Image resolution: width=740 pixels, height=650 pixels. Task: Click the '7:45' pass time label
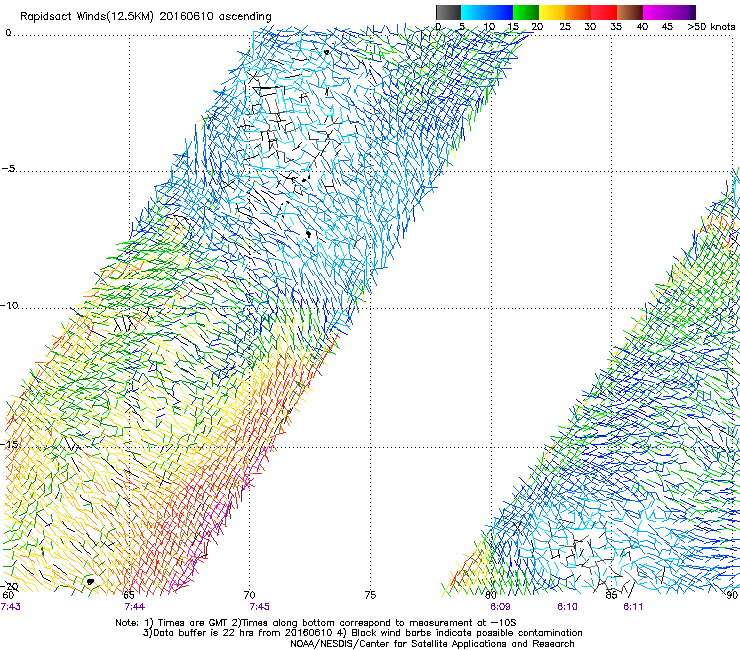pyautogui.click(x=259, y=607)
